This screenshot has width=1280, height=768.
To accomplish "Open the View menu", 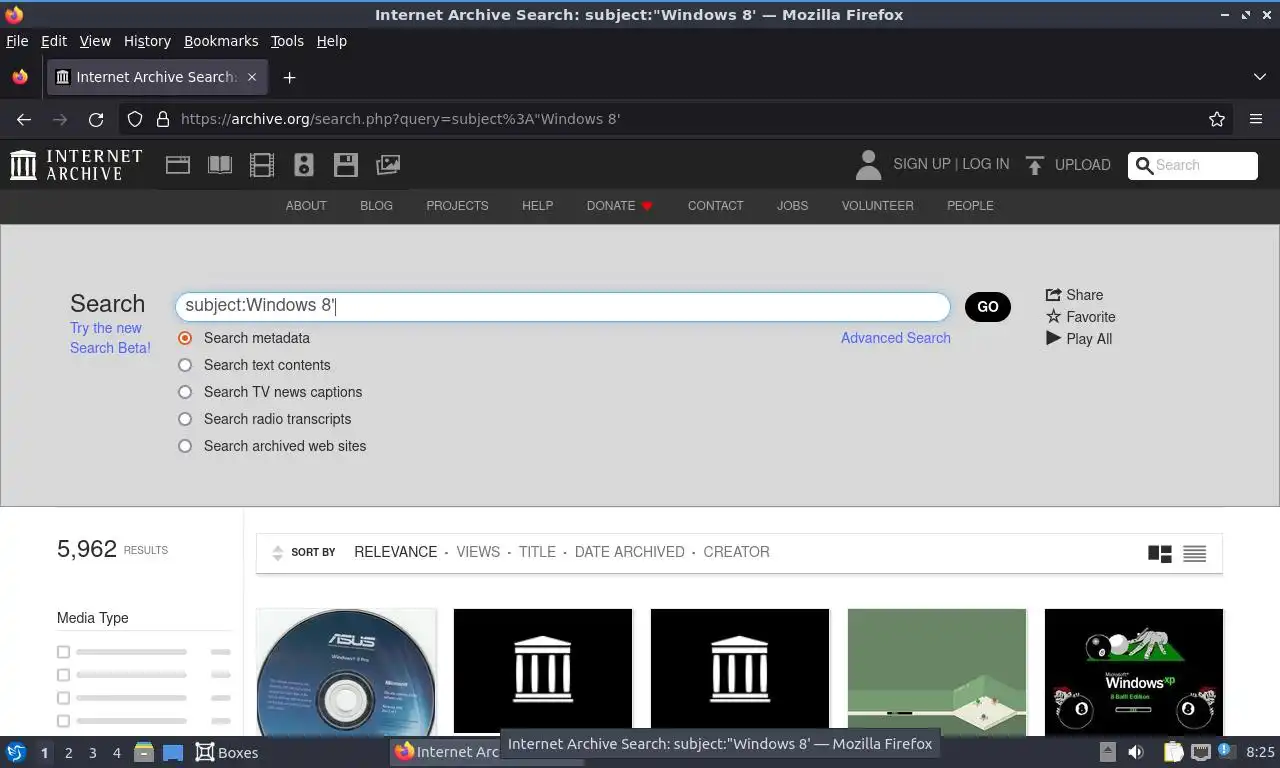I will (x=95, y=41).
